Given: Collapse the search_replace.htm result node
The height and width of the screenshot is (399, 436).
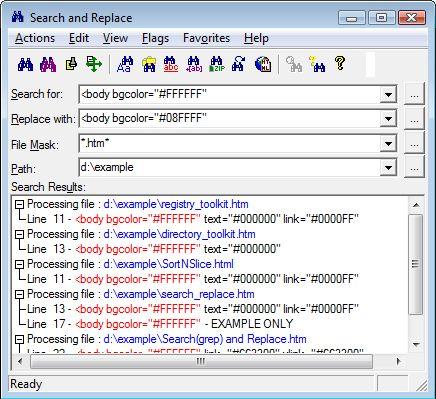Looking at the screenshot, I should (x=20, y=294).
